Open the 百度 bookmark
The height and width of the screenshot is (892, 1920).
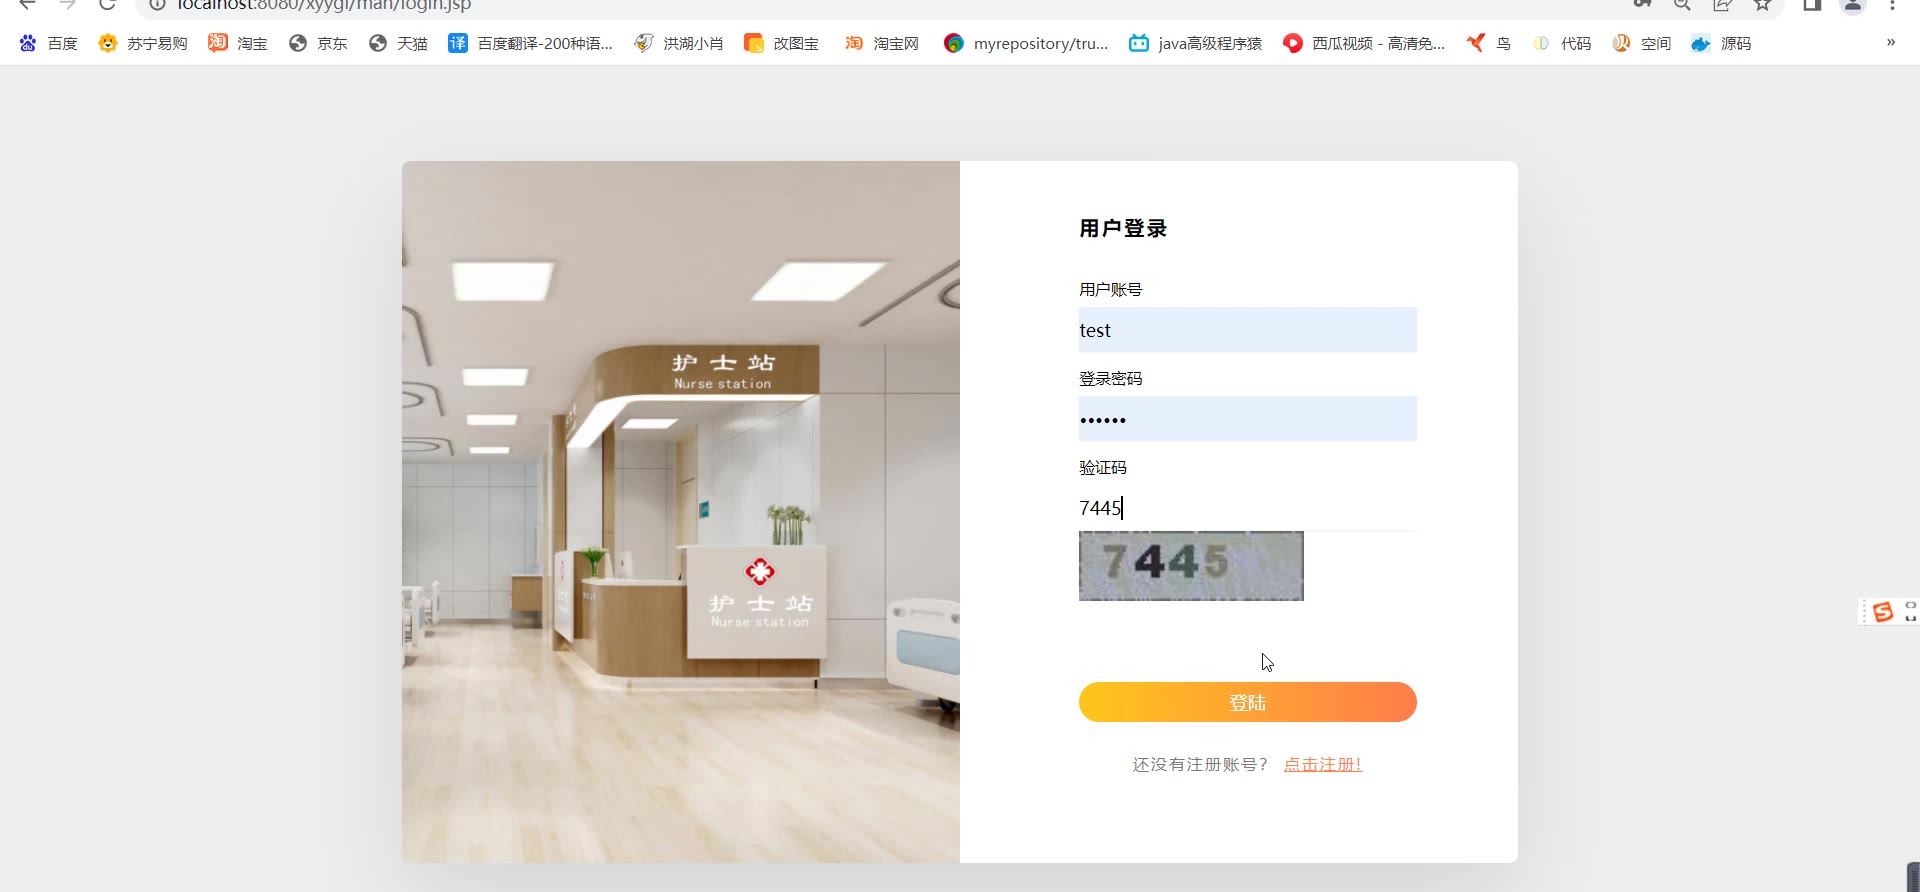48,44
